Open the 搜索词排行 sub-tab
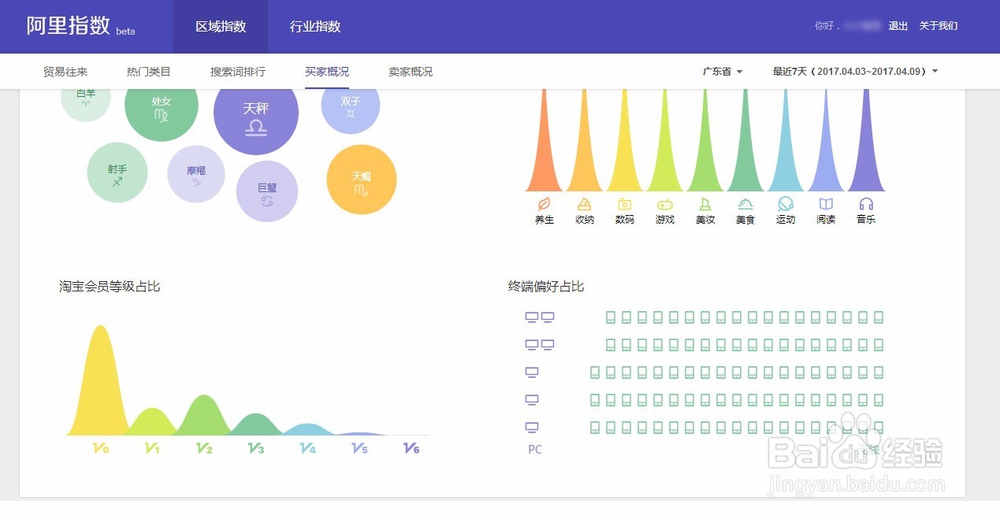This screenshot has height=519, width=1000. click(x=238, y=71)
